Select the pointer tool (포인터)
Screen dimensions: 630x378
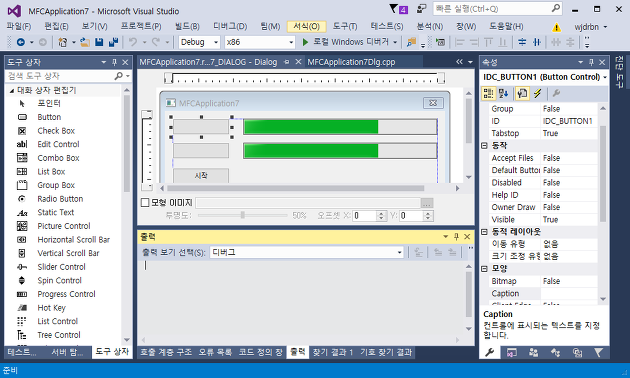pos(49,103)
